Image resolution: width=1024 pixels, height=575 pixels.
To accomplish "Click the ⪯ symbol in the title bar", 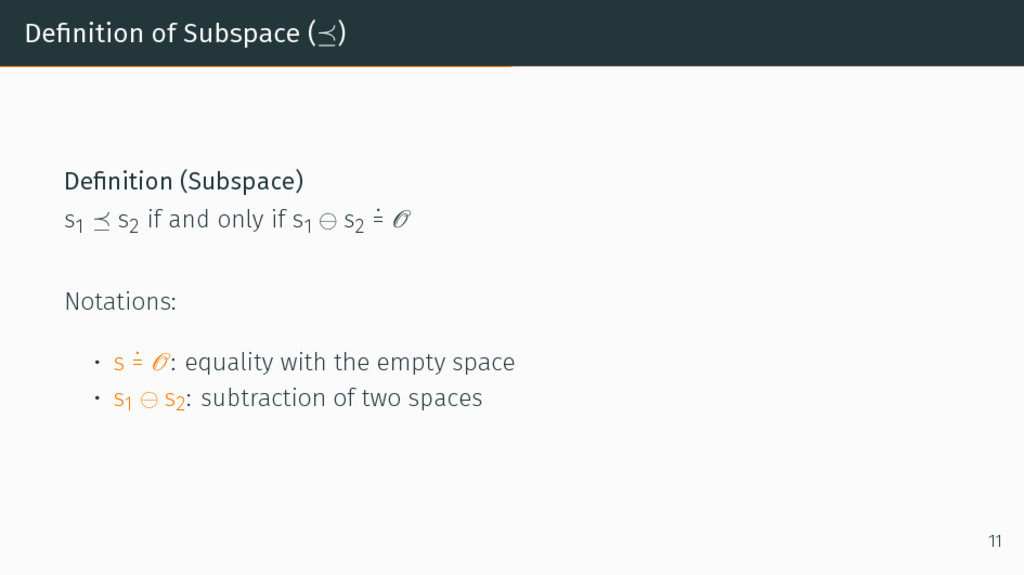I will coord(327,35).
